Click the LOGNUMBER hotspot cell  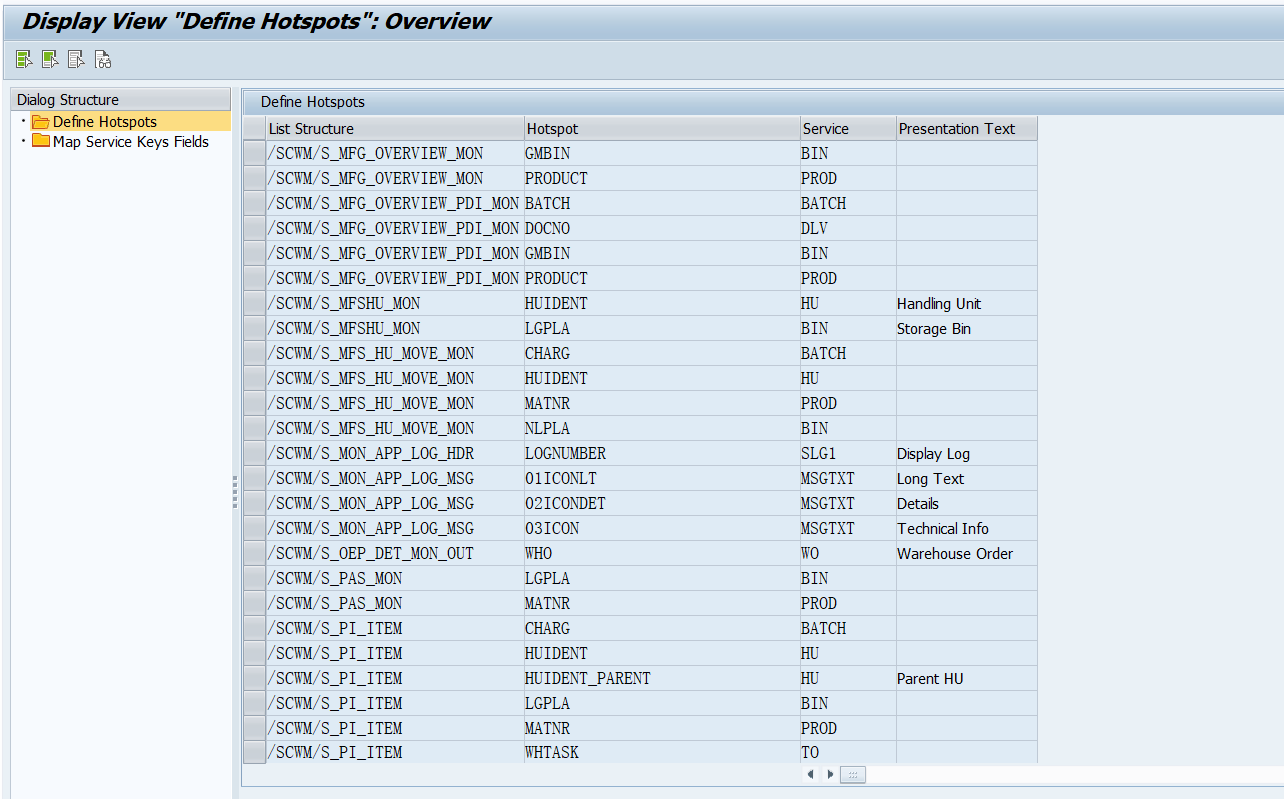662,454
